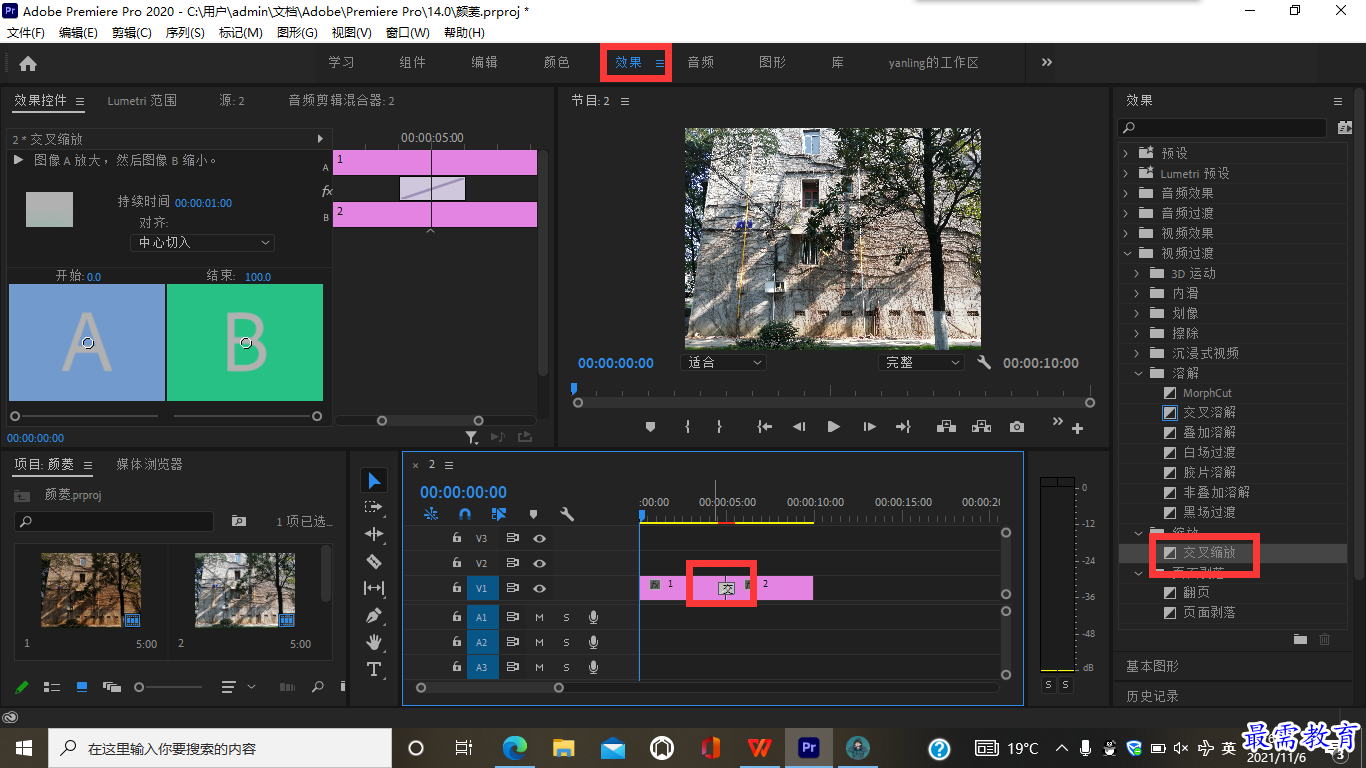Switch to the Lumetri 范围 tab
Viewport: 1366px width, 768px height.
(x=142, y=100)
